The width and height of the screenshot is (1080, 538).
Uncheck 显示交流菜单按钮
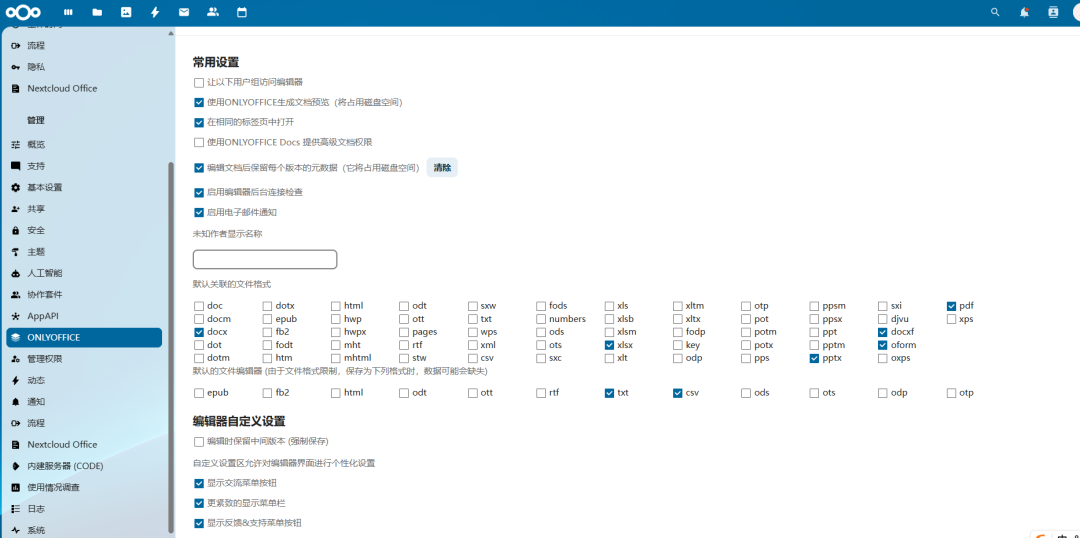[x=199, y=483]
